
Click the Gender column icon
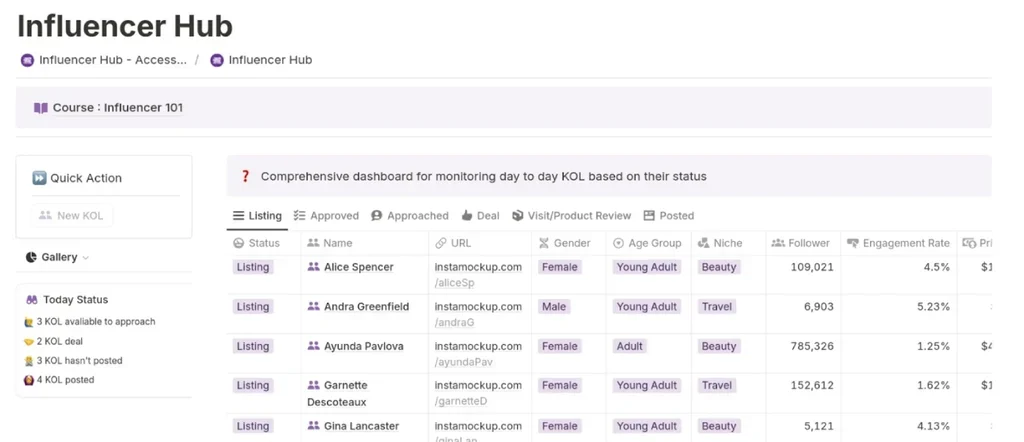[544, 243]
